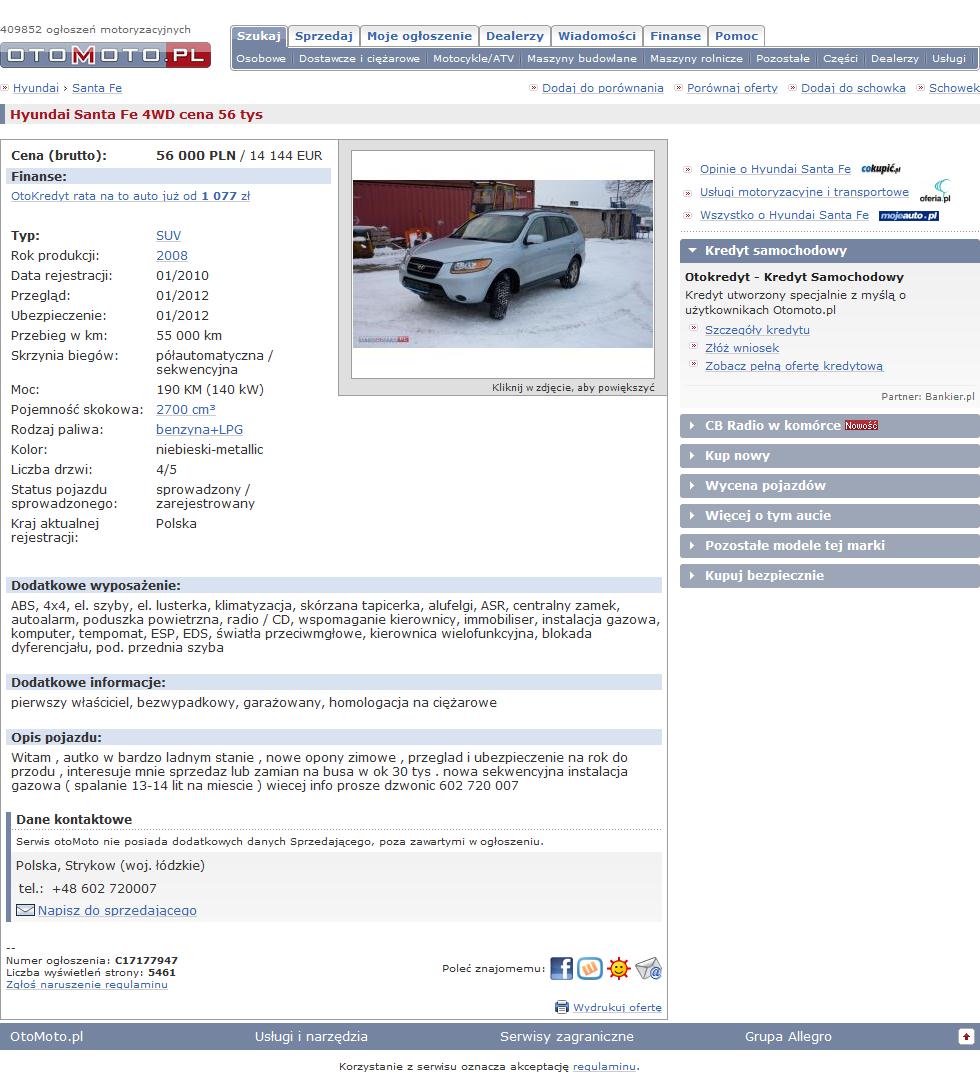Share the listing on Facebook
Viewport: 980px width, 1092px height.
tap(561, 968)
